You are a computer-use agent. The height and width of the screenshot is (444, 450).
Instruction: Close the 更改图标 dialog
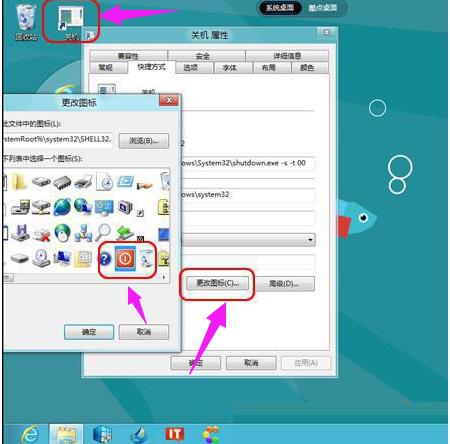(169, 100)
